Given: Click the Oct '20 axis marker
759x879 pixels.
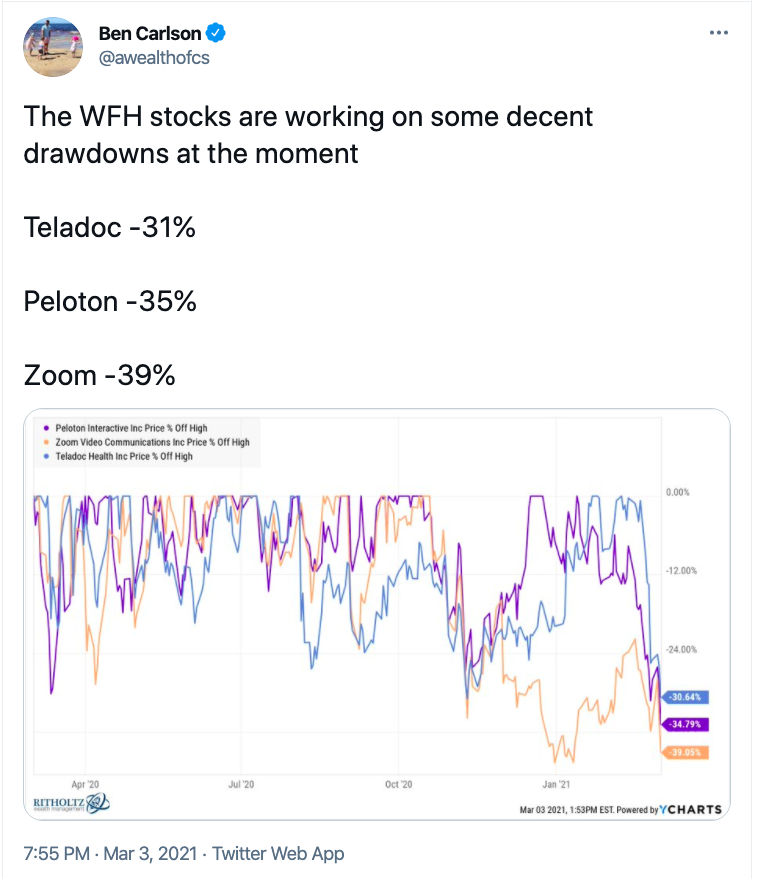Looking at the screenshot, I should [399, 784].
